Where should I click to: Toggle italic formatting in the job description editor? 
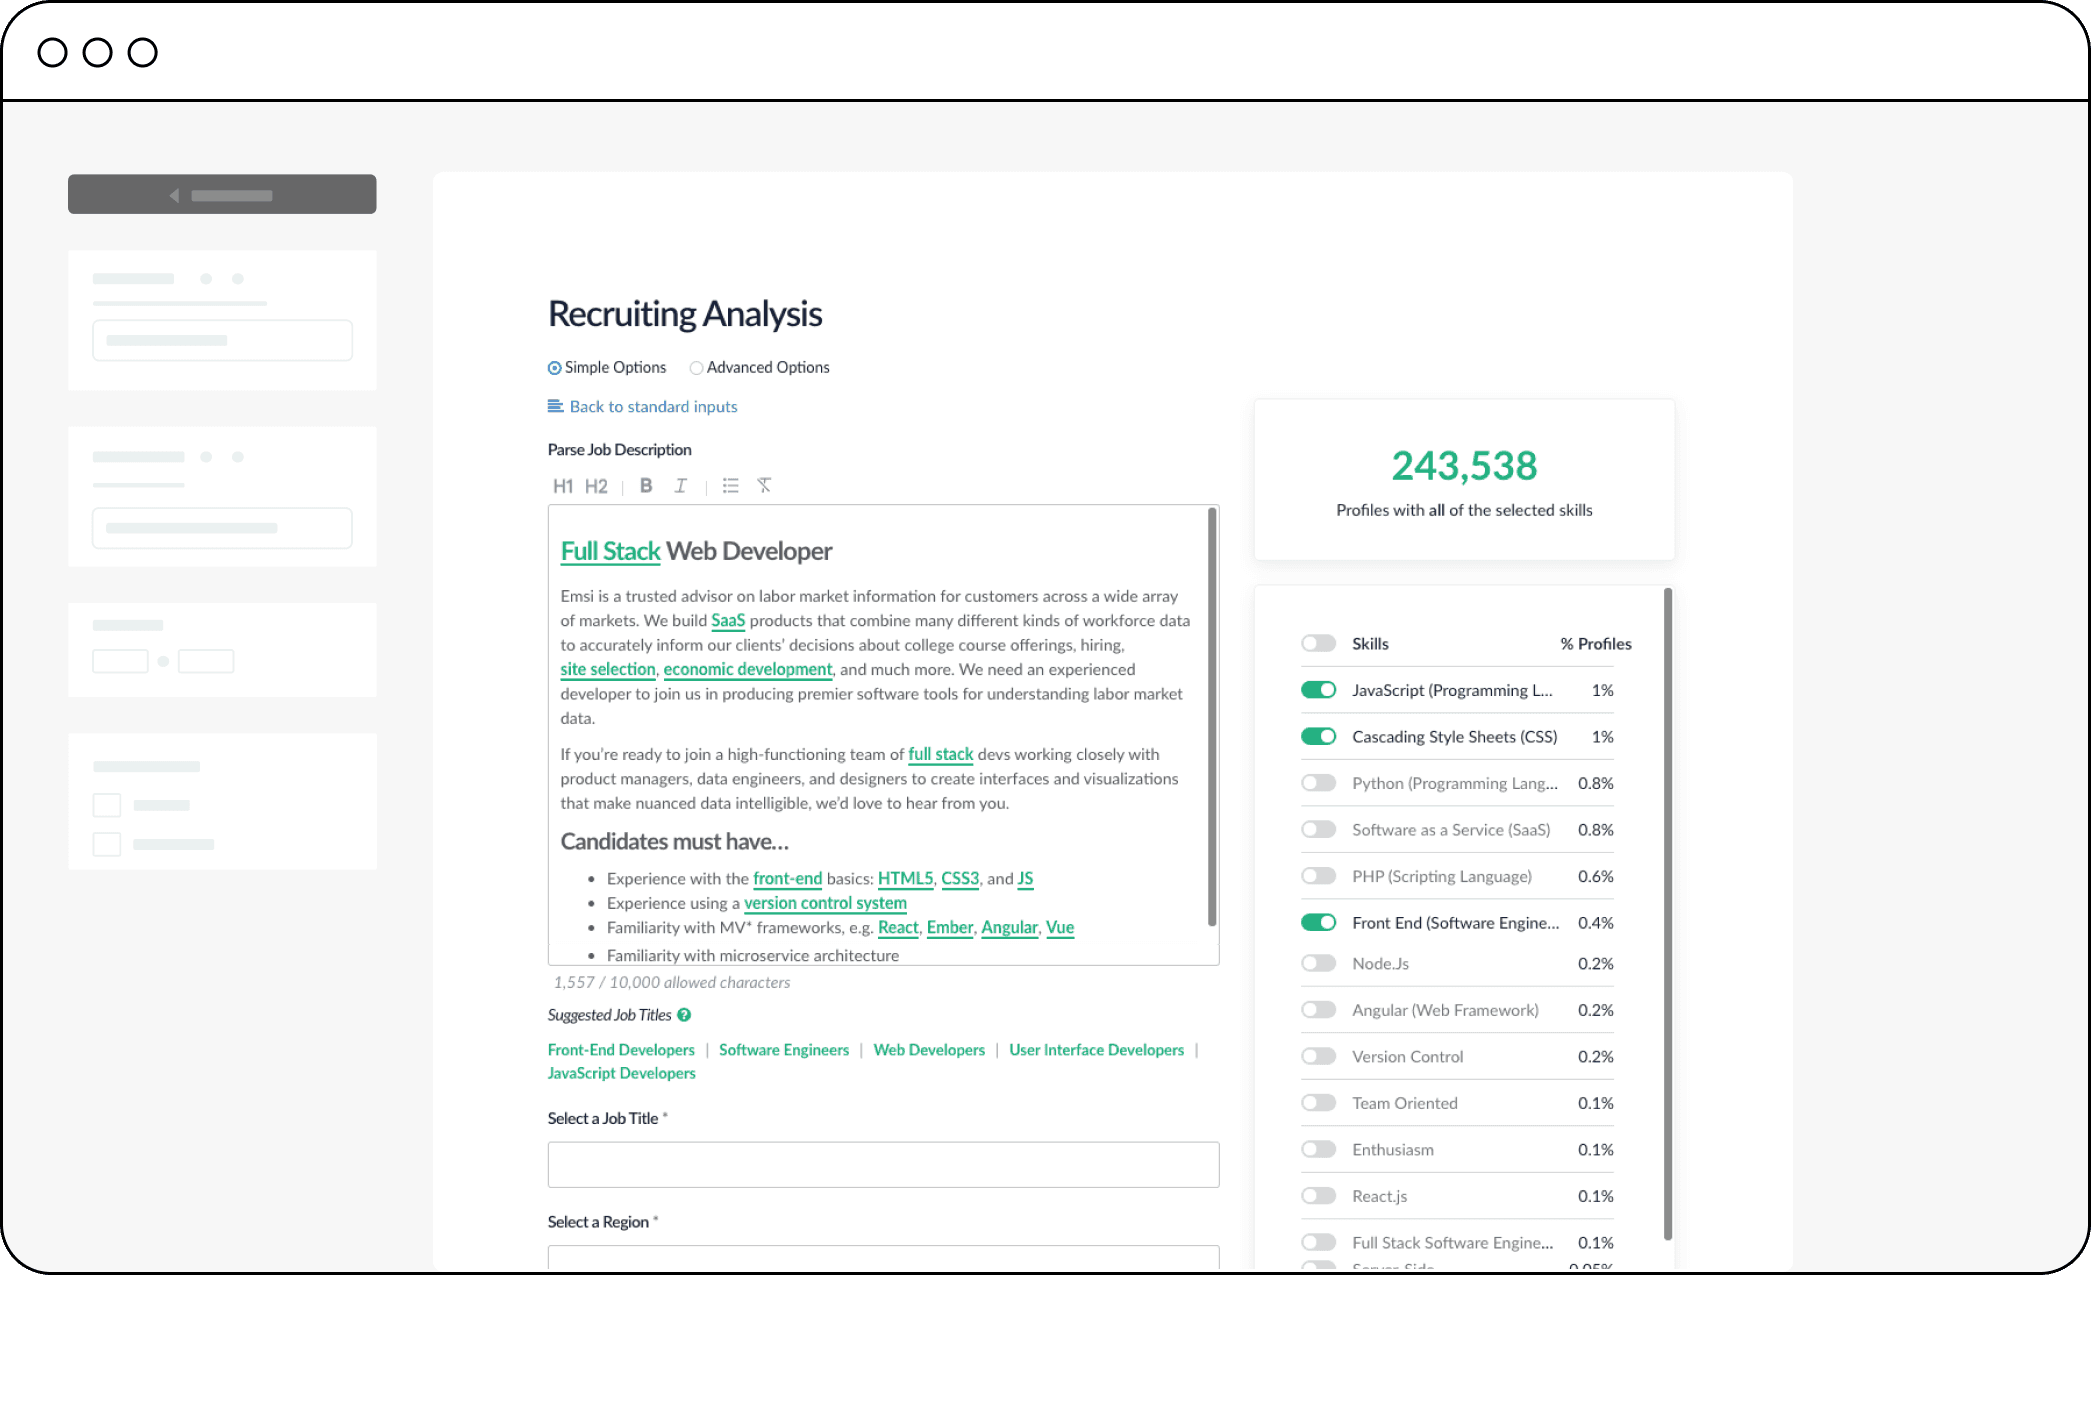coord(680,486)
